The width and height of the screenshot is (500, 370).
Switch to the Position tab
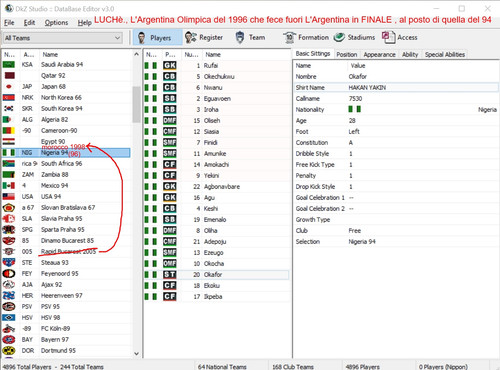tap(347, 55)
